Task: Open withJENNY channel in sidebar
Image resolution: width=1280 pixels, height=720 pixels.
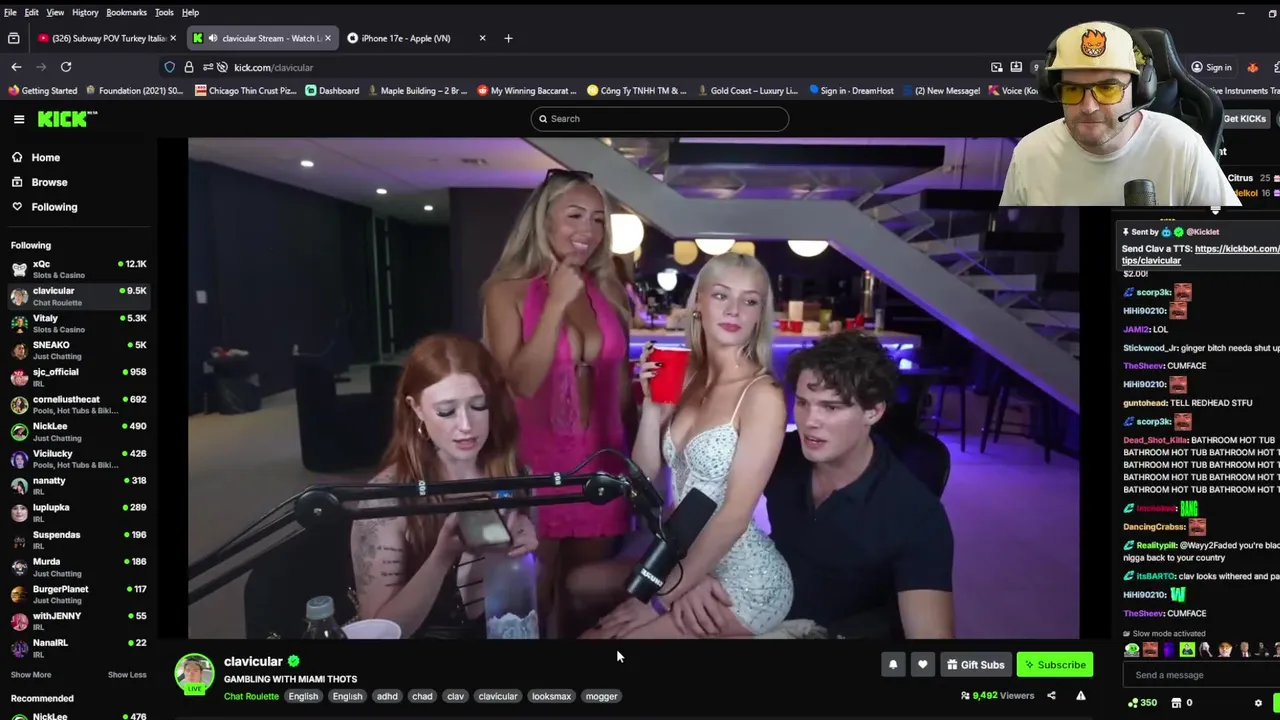Action: click(x=78, y=620)
